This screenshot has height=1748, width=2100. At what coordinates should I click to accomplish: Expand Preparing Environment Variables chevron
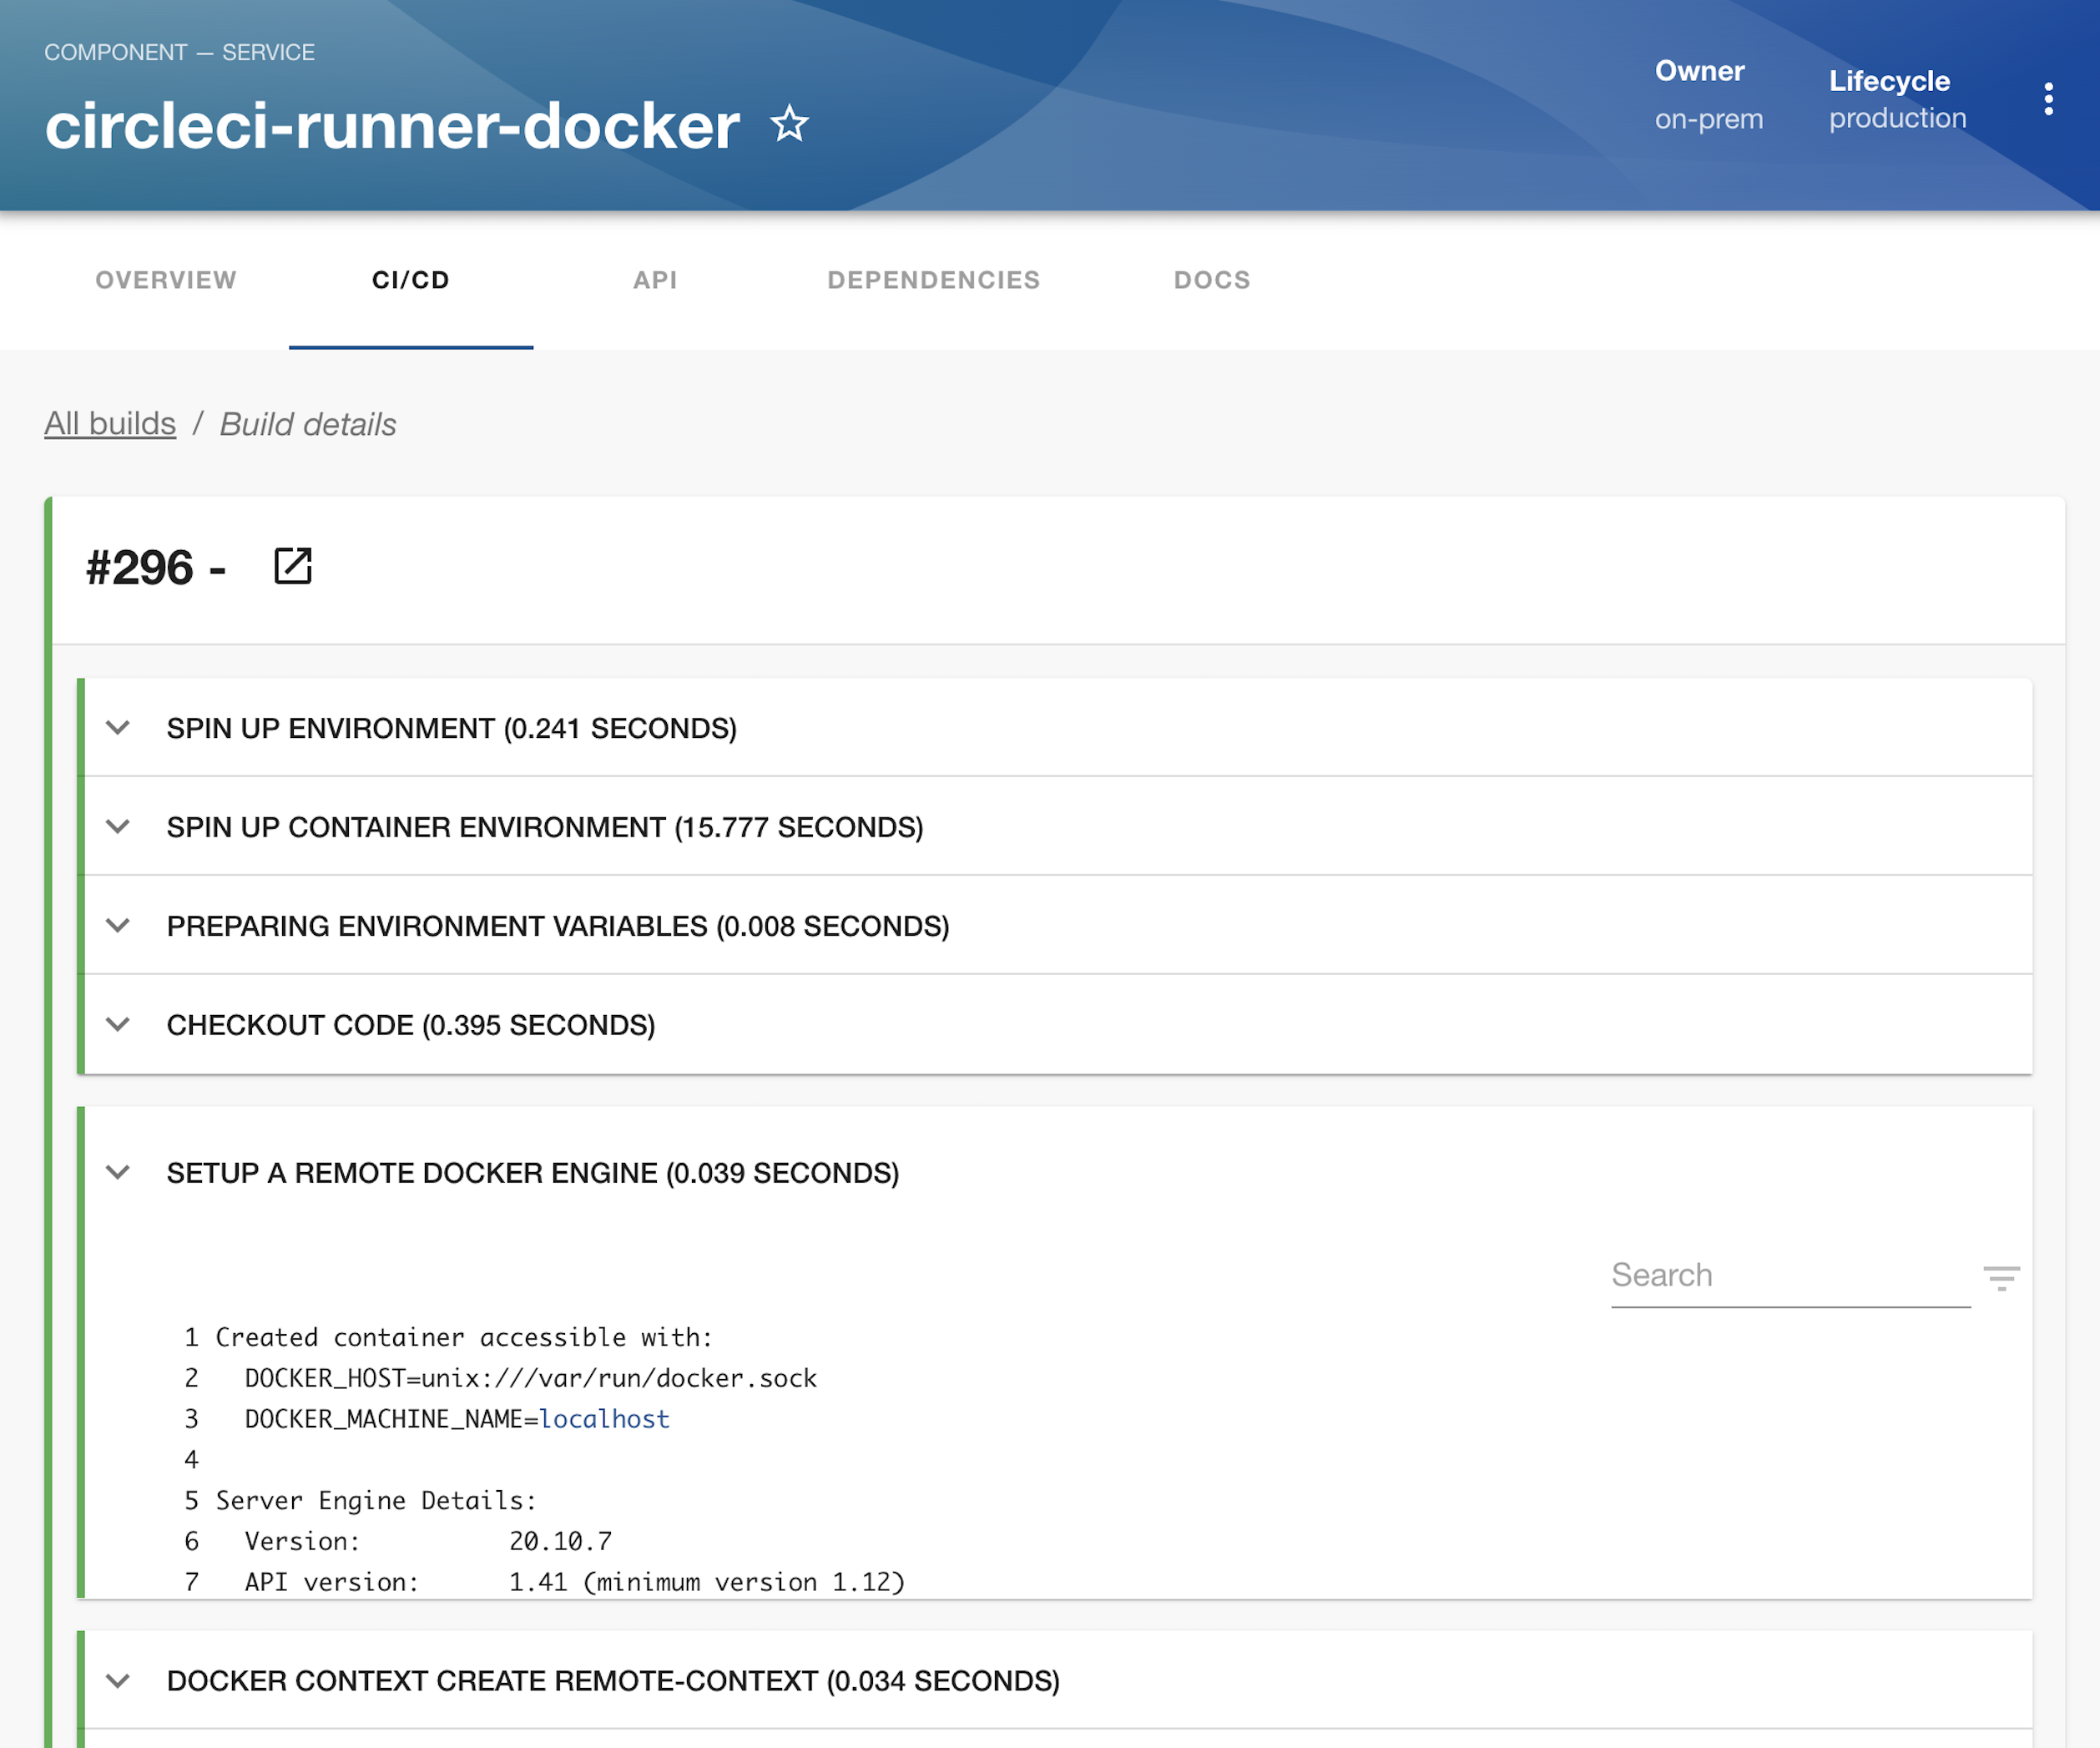click(118, 926)
